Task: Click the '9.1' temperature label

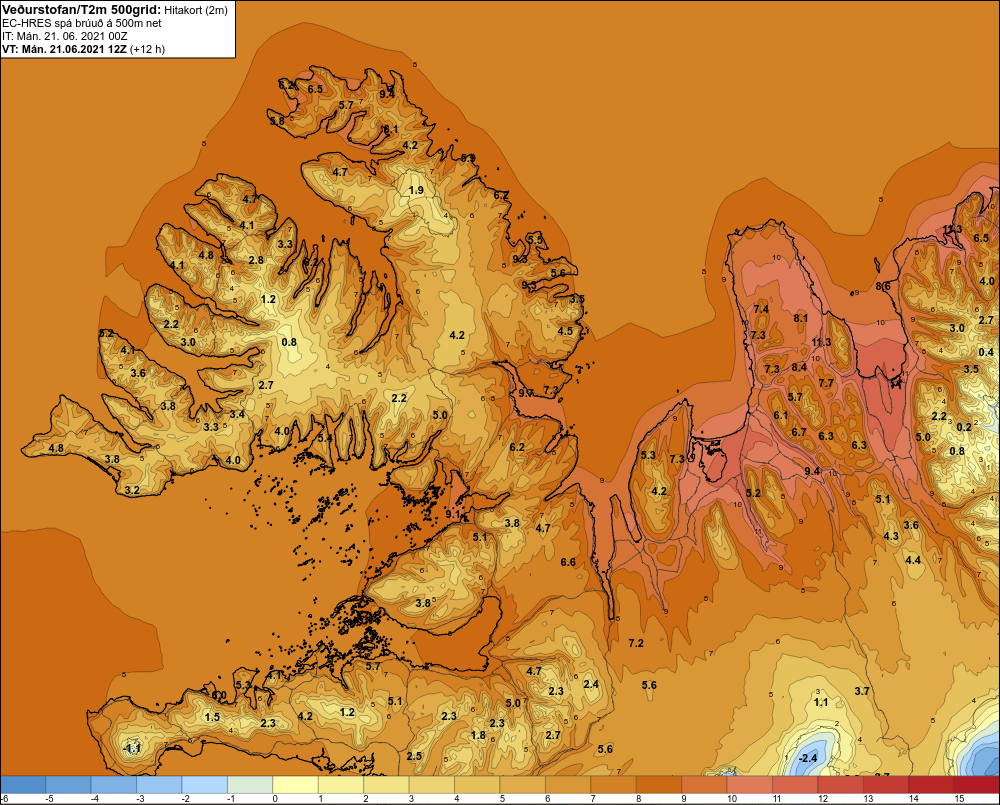Action: [453, 514]
